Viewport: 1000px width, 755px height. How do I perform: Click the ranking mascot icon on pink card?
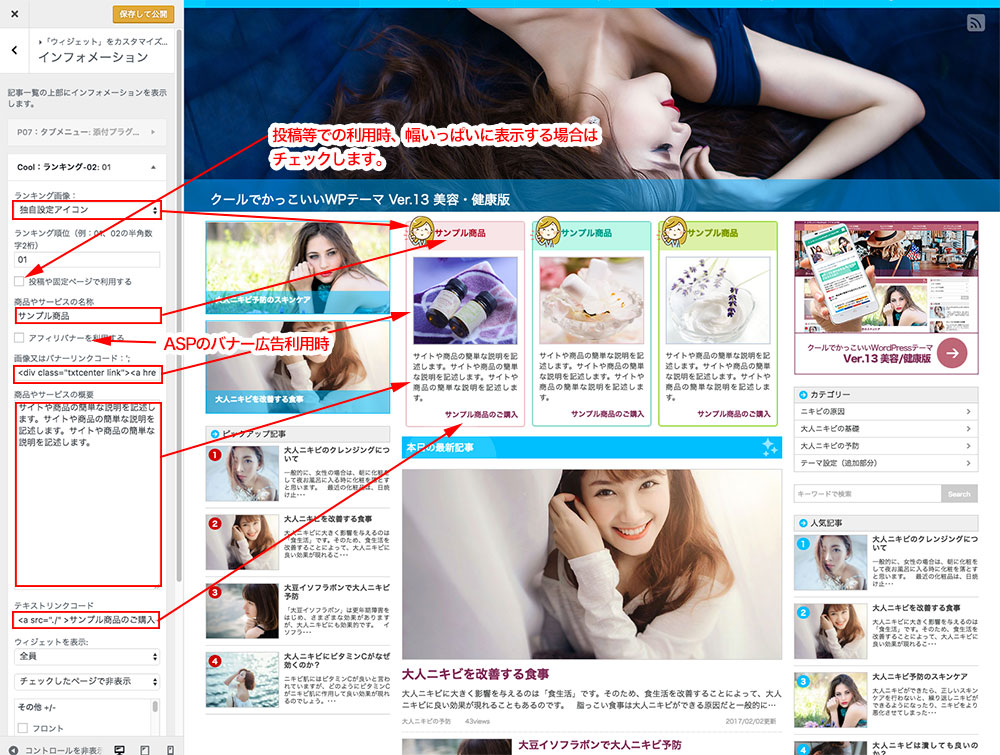tap(422, 230)
